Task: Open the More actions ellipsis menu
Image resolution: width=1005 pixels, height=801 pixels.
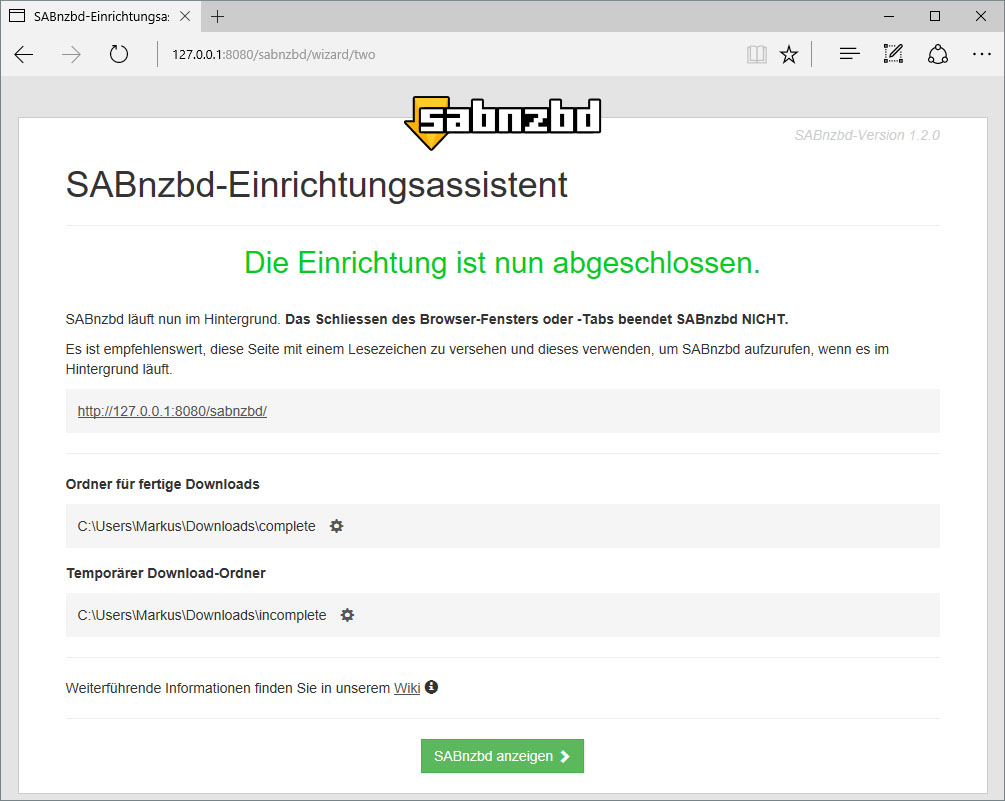Action: coord(981,54)
